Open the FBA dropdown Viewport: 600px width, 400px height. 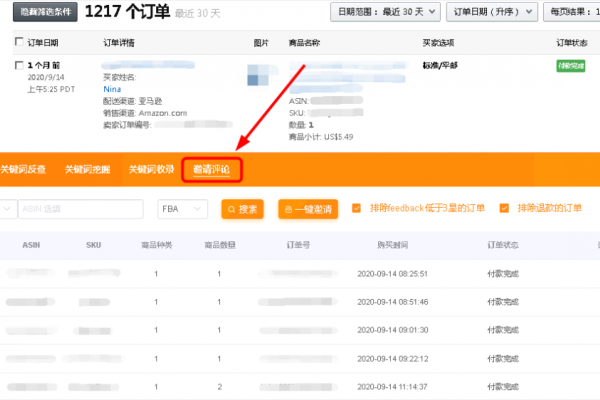click(182, 209)
